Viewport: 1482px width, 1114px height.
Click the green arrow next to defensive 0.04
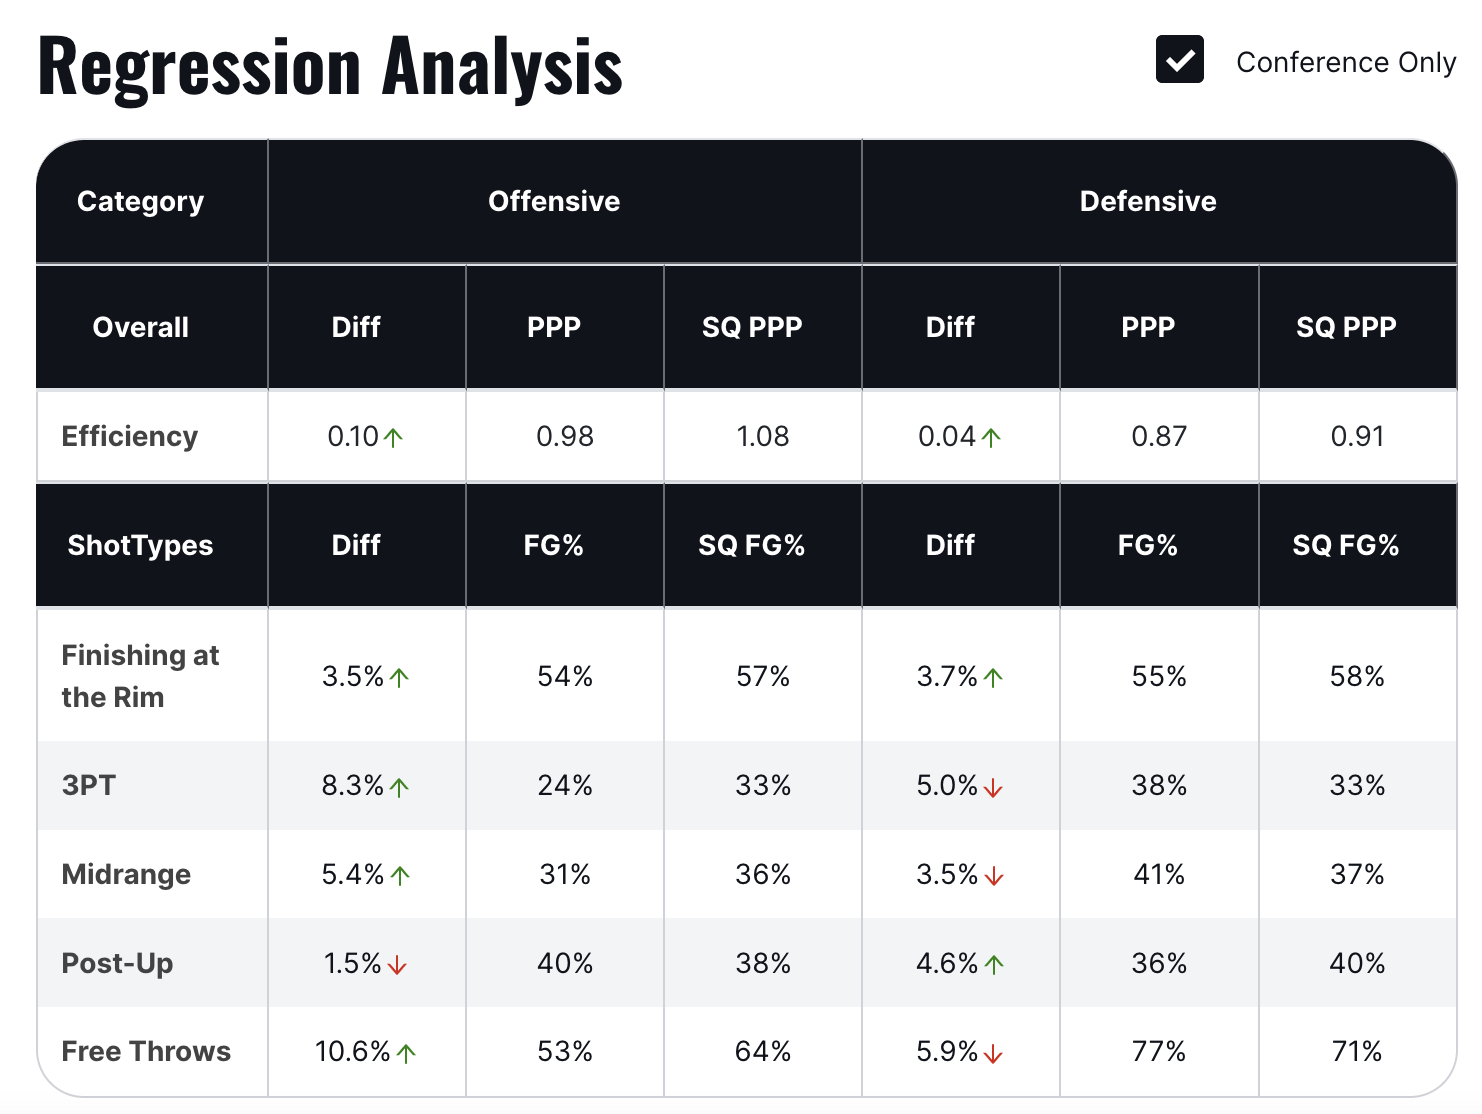[991, 438]
